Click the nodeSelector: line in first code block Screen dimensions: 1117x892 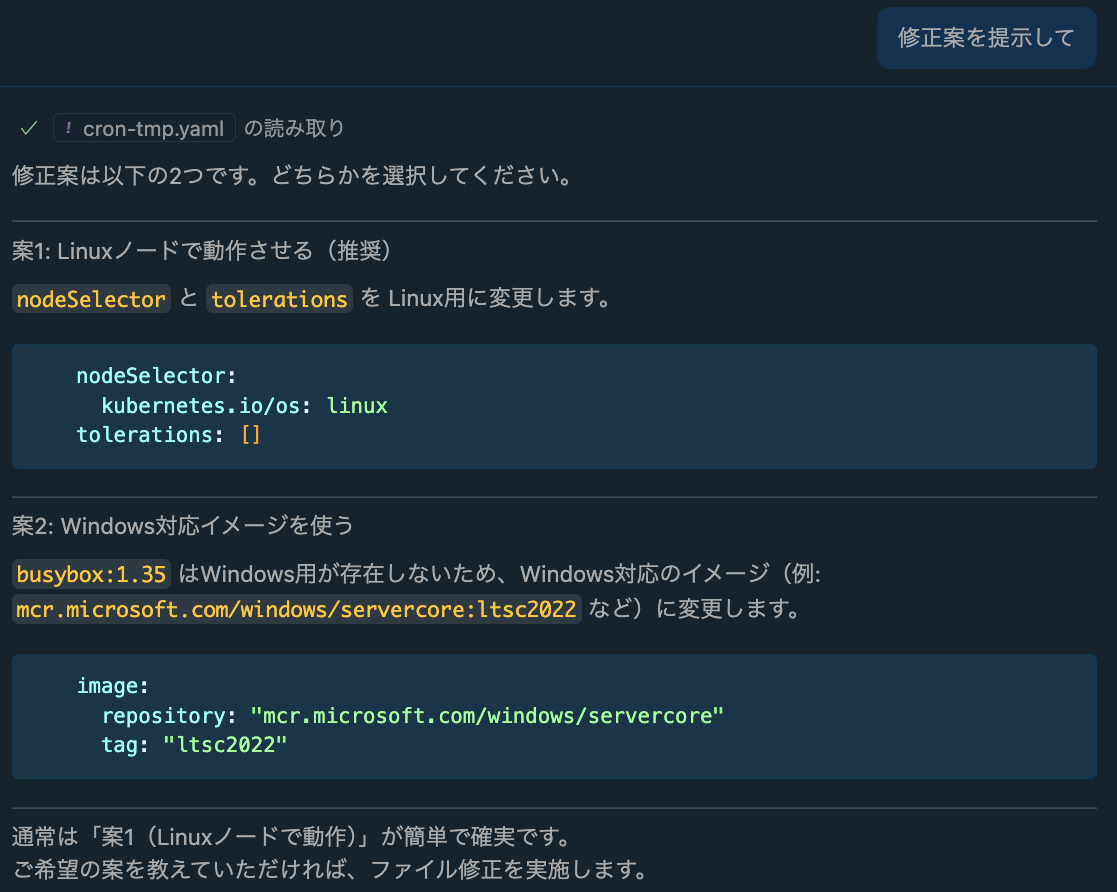(156, 376)
